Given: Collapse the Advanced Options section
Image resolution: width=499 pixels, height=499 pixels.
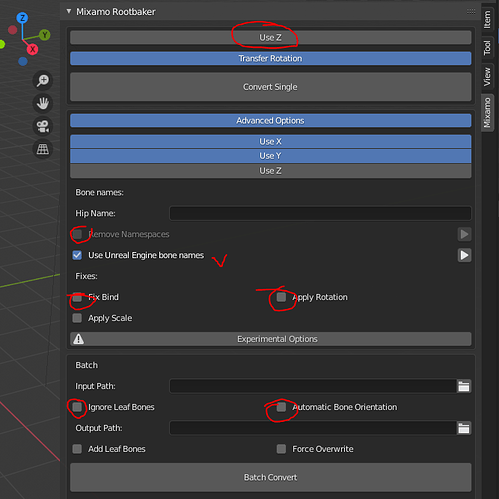Looking at the screenshot, I should coord(271,121).
